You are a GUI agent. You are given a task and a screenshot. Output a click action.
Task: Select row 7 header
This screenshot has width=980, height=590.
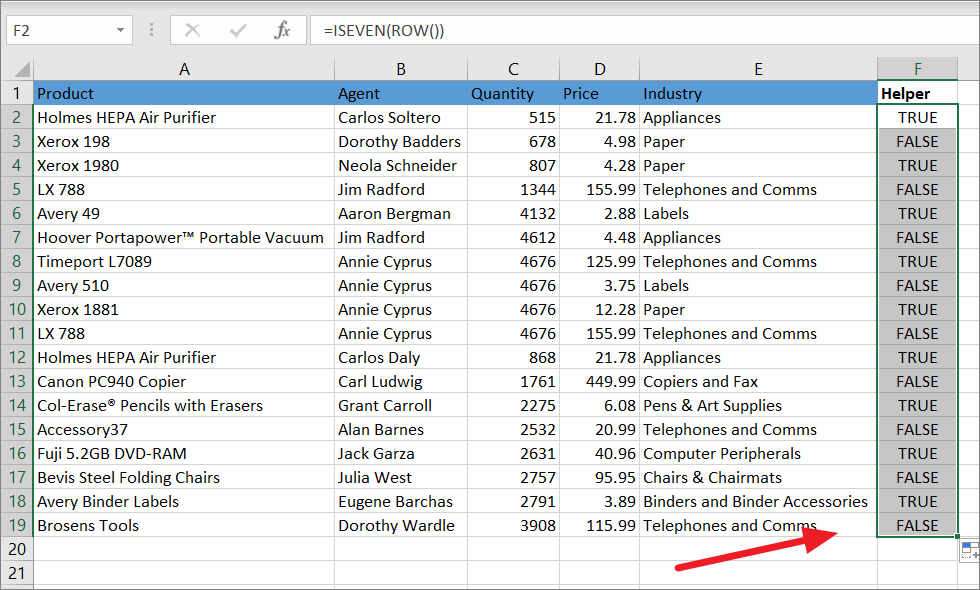tap(17, 238)
